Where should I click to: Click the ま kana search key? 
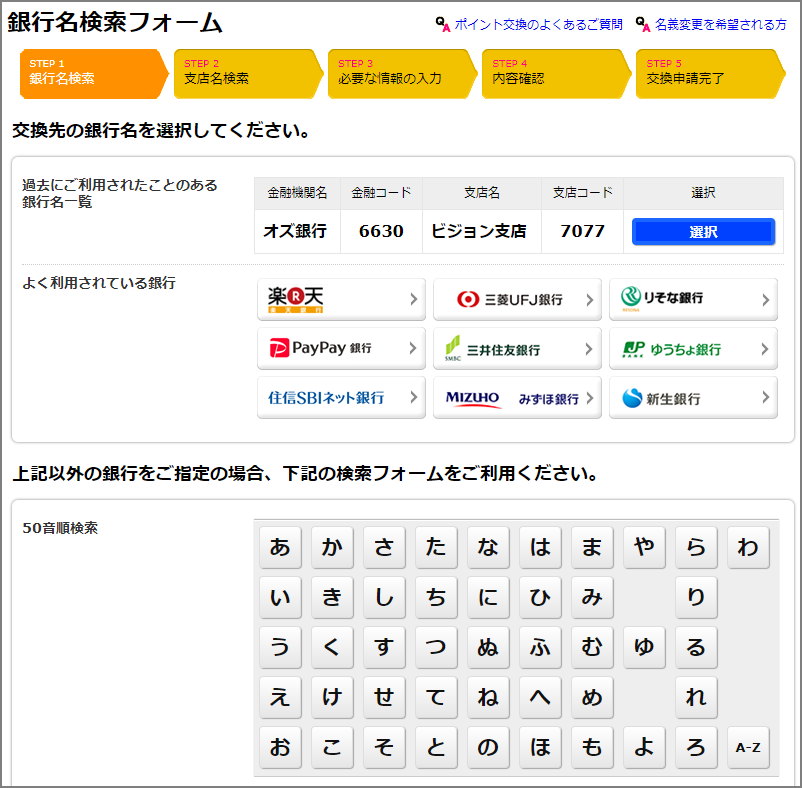592,547
